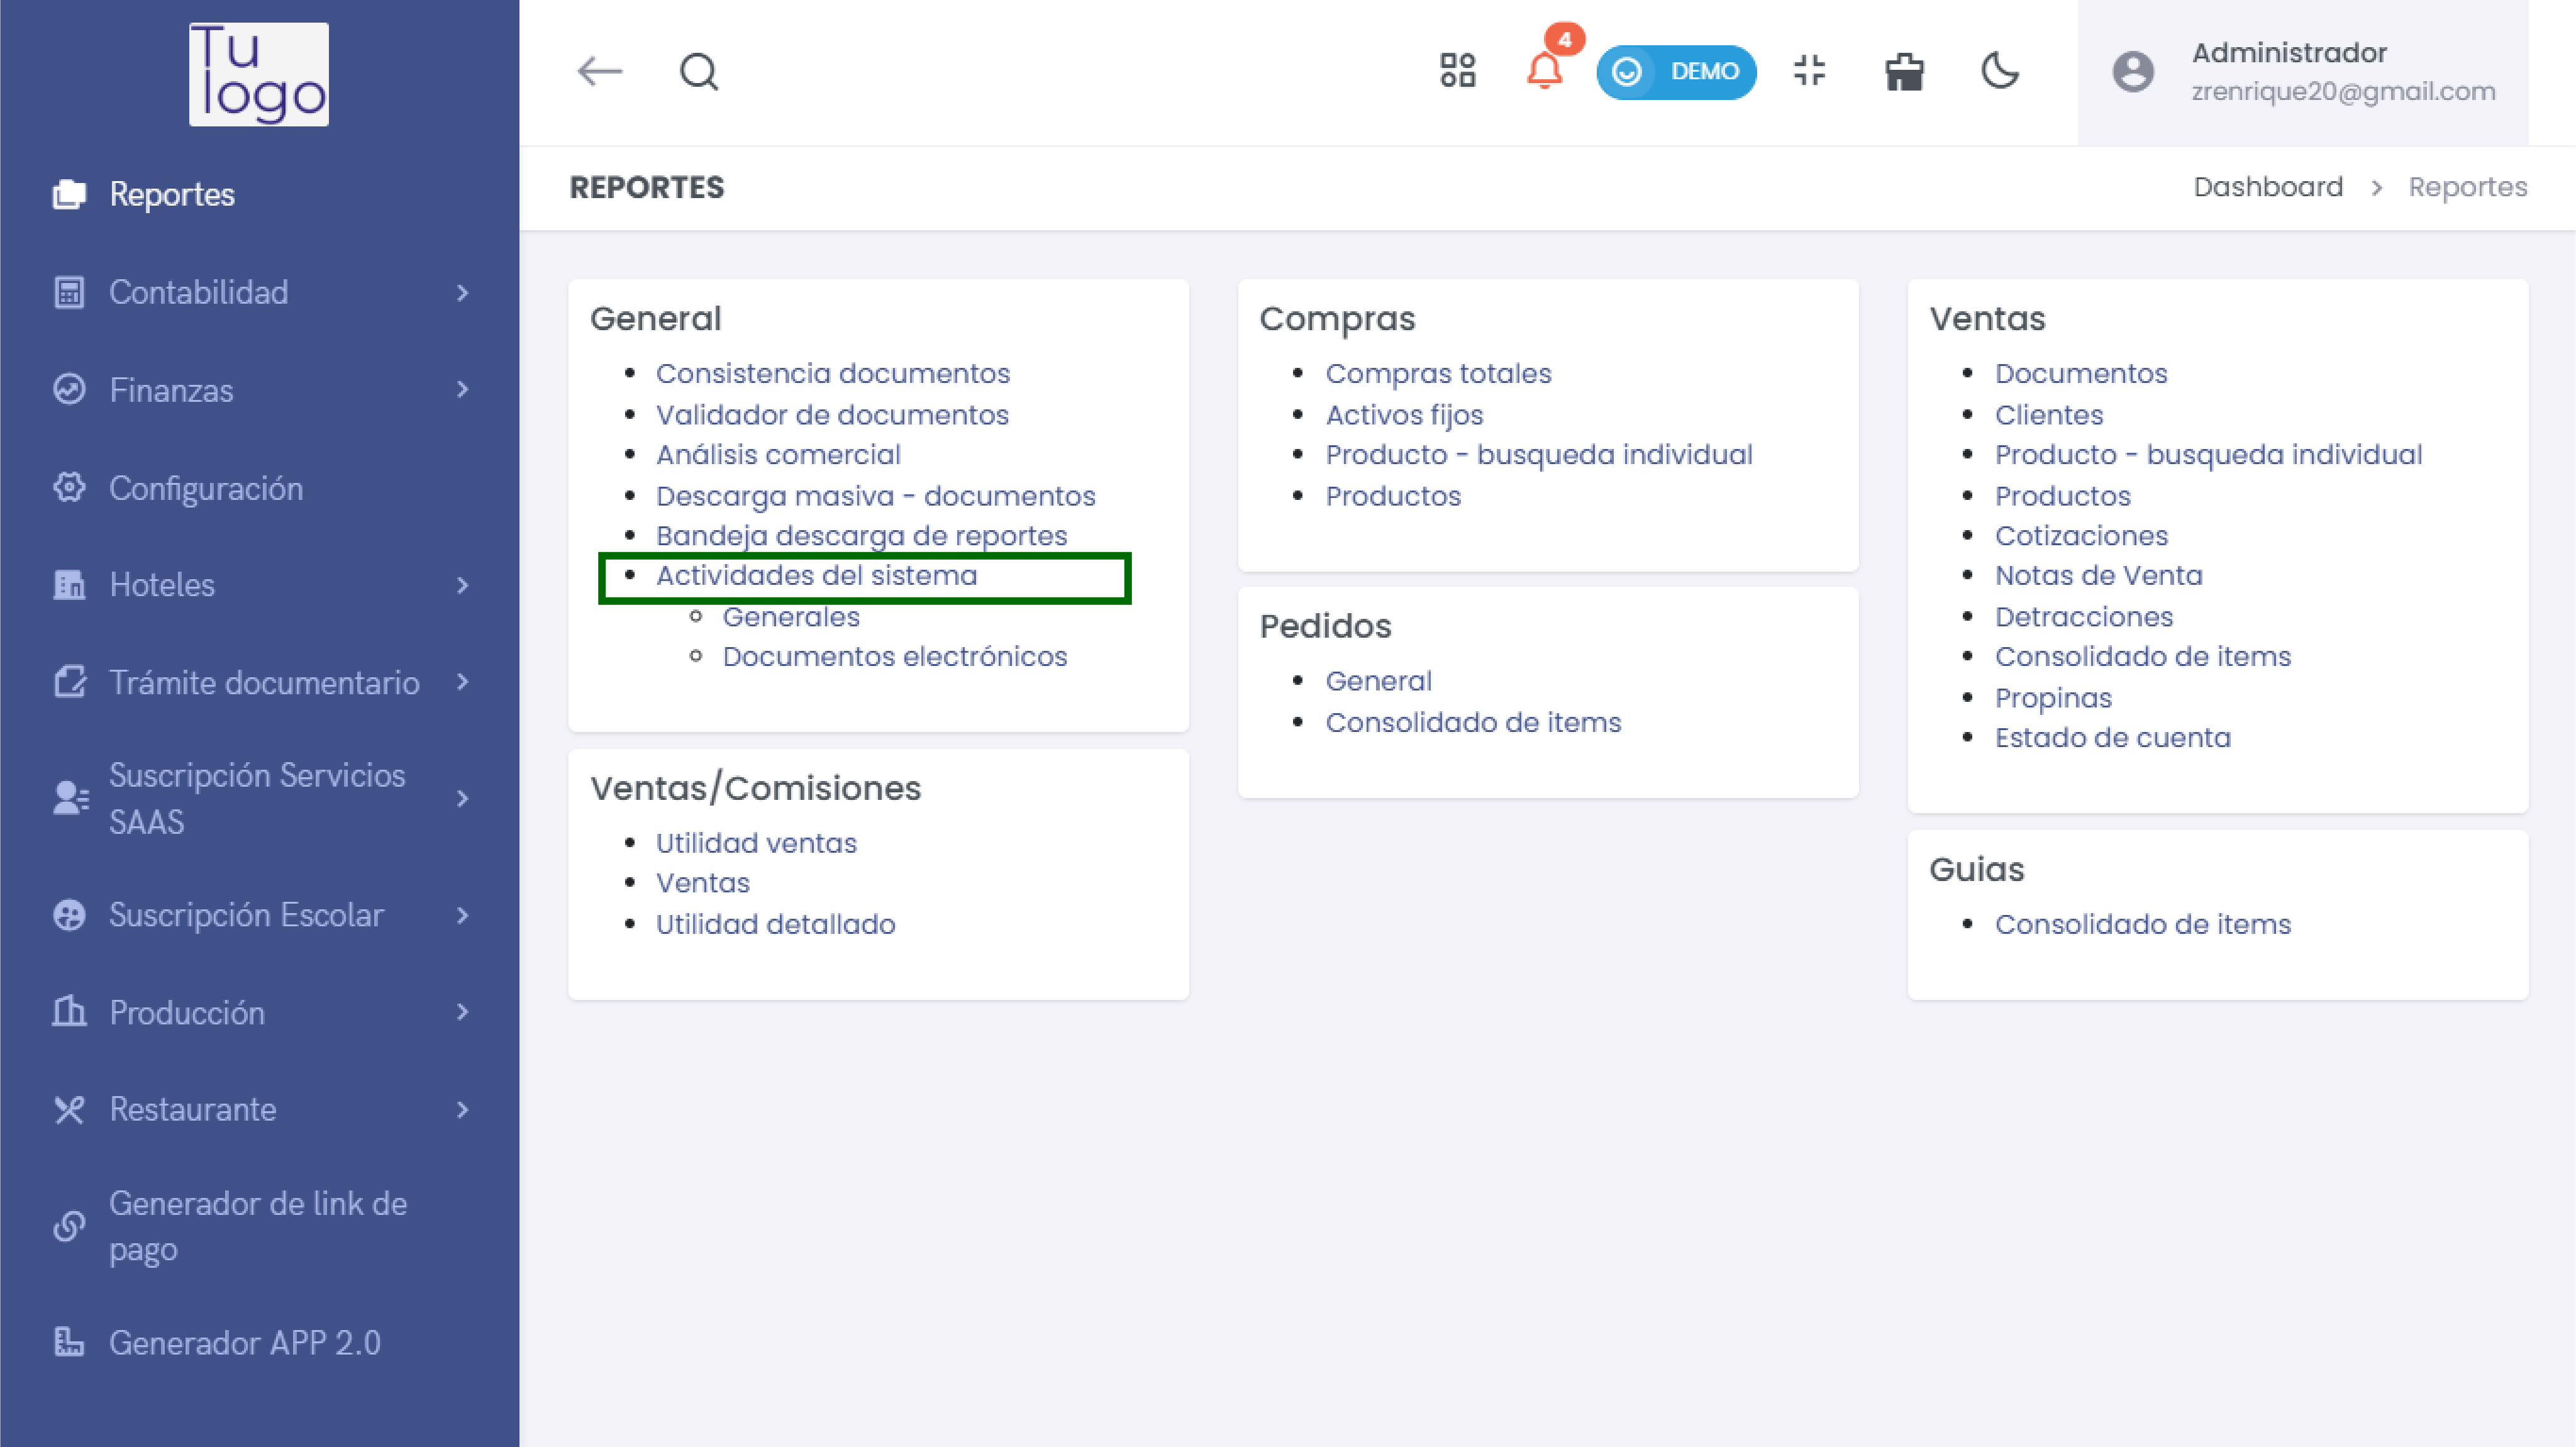Viewport: 2576px width, 1447px height.
Task: Open Validador de documentos link
Action: (x=832, y=414)
